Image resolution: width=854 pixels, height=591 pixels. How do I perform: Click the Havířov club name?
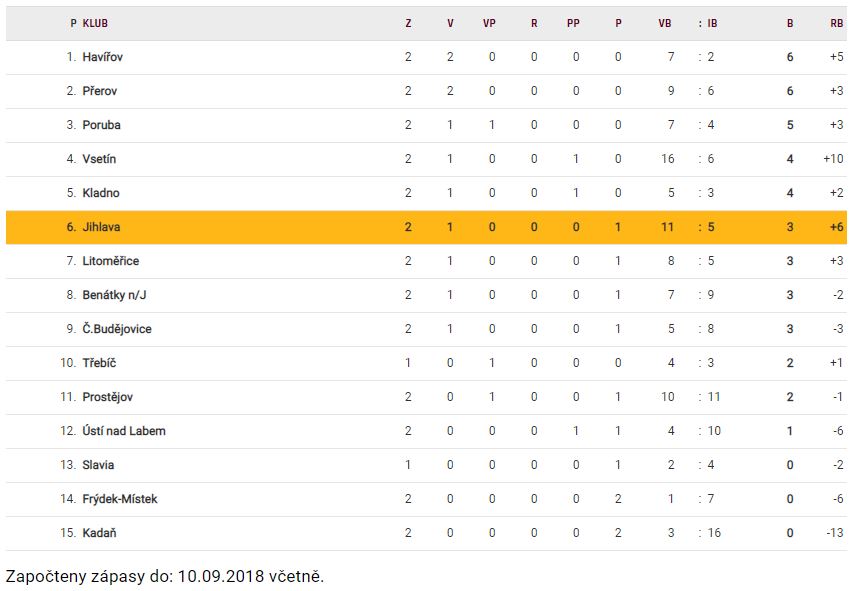(103, 57)
